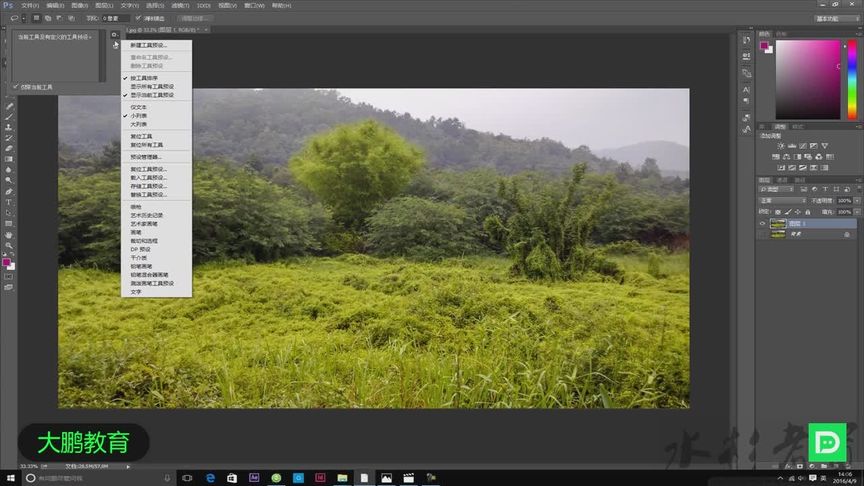
Task: Choose 预设管理器... from the menu
Action: pyautogui.click(x=145, y=157)
